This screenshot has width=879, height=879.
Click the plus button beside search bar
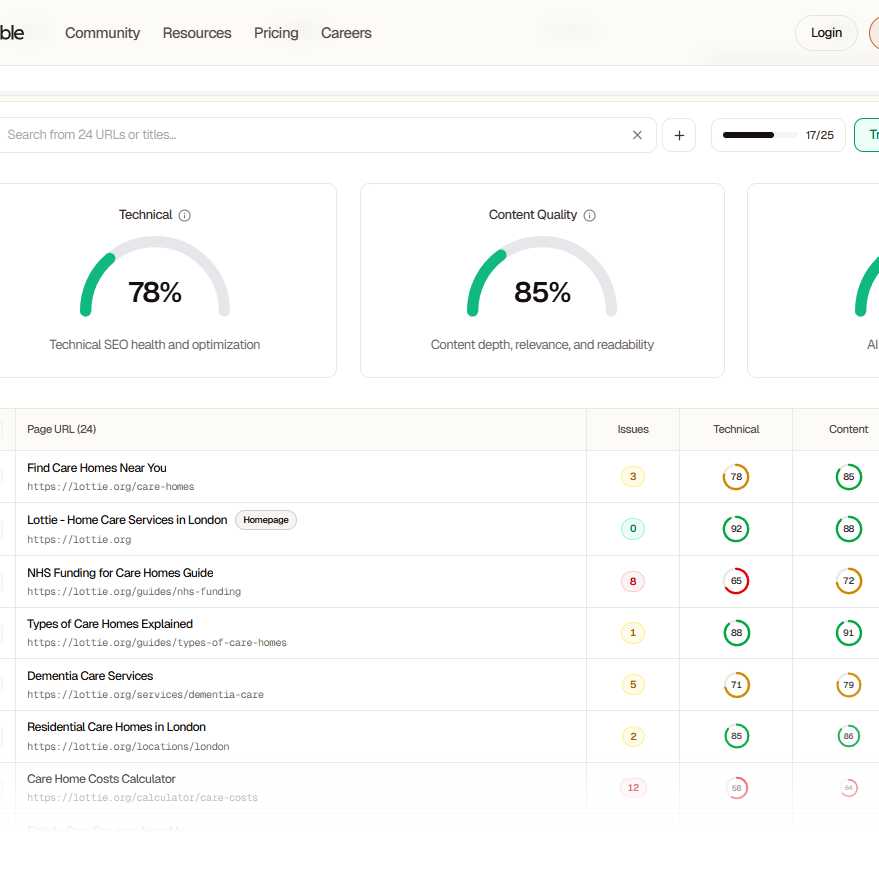coord(679,135)
